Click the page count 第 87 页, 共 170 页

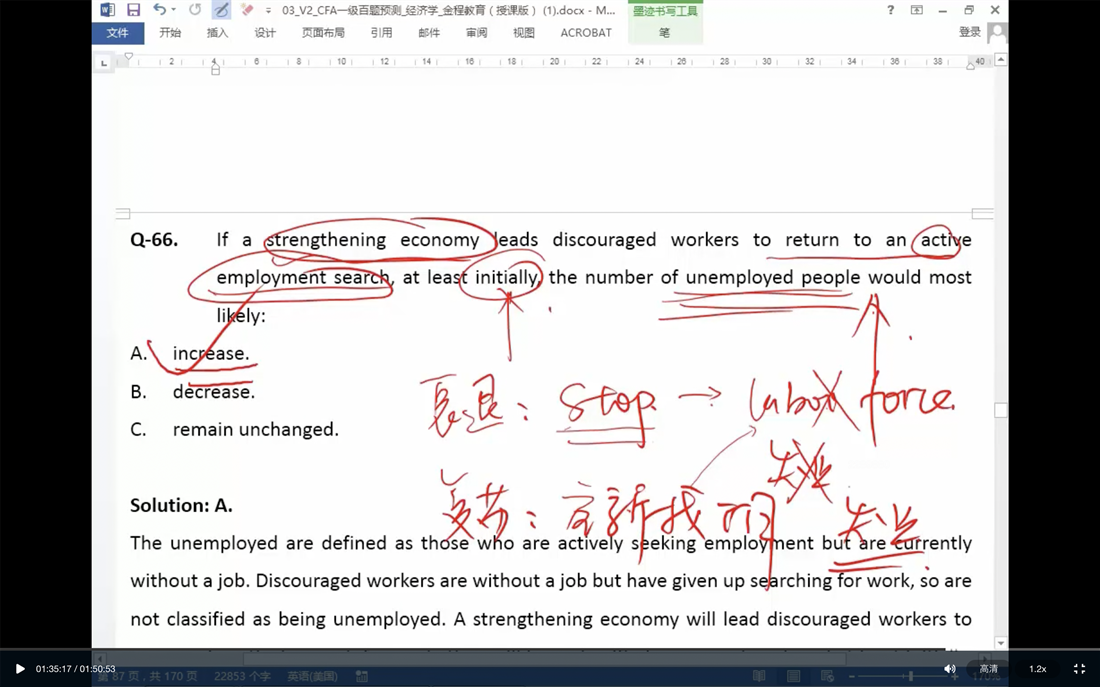pos(148,676)
